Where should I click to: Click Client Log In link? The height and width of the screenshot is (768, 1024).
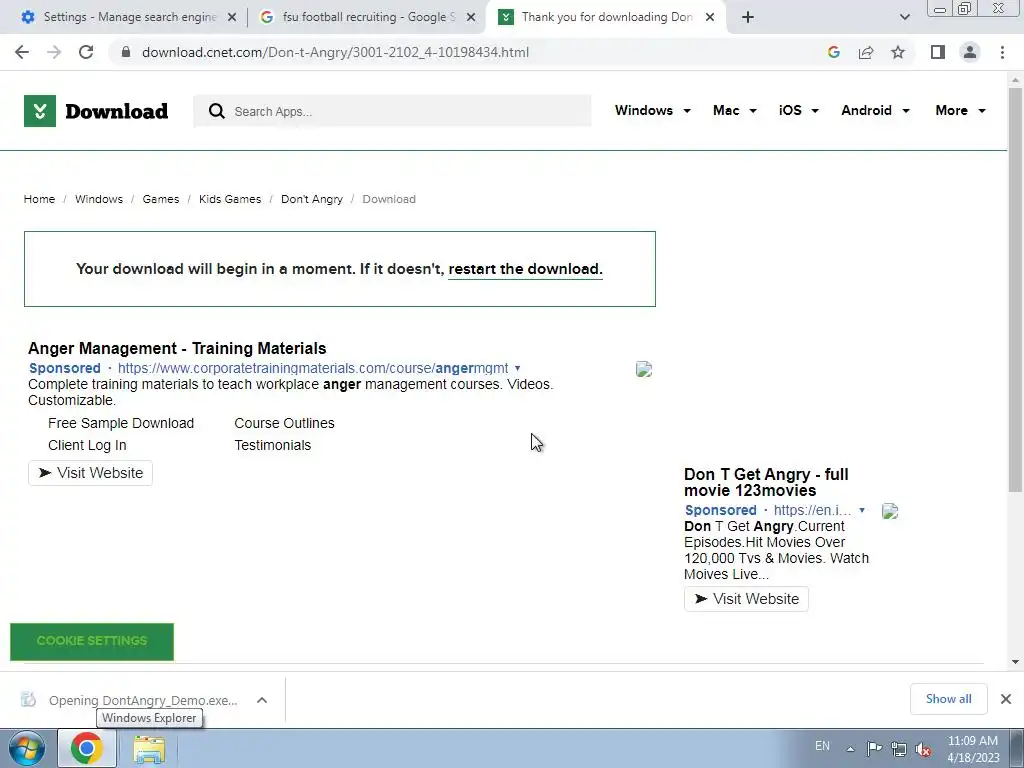coord(87,445)
